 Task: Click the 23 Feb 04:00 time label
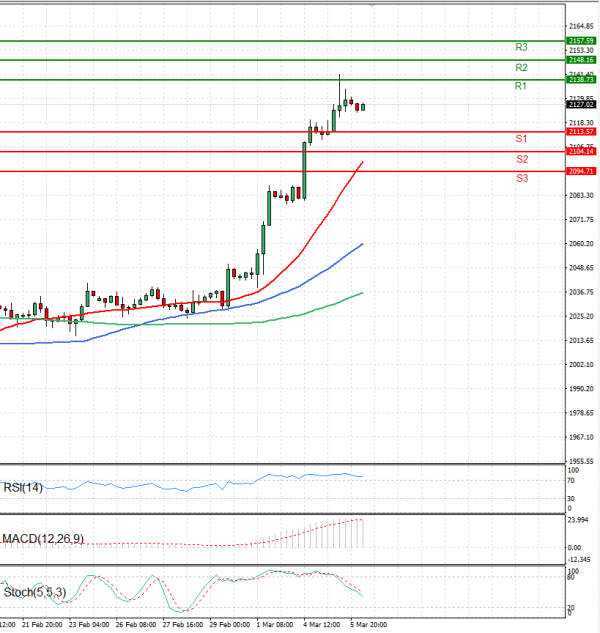[89, 625]
